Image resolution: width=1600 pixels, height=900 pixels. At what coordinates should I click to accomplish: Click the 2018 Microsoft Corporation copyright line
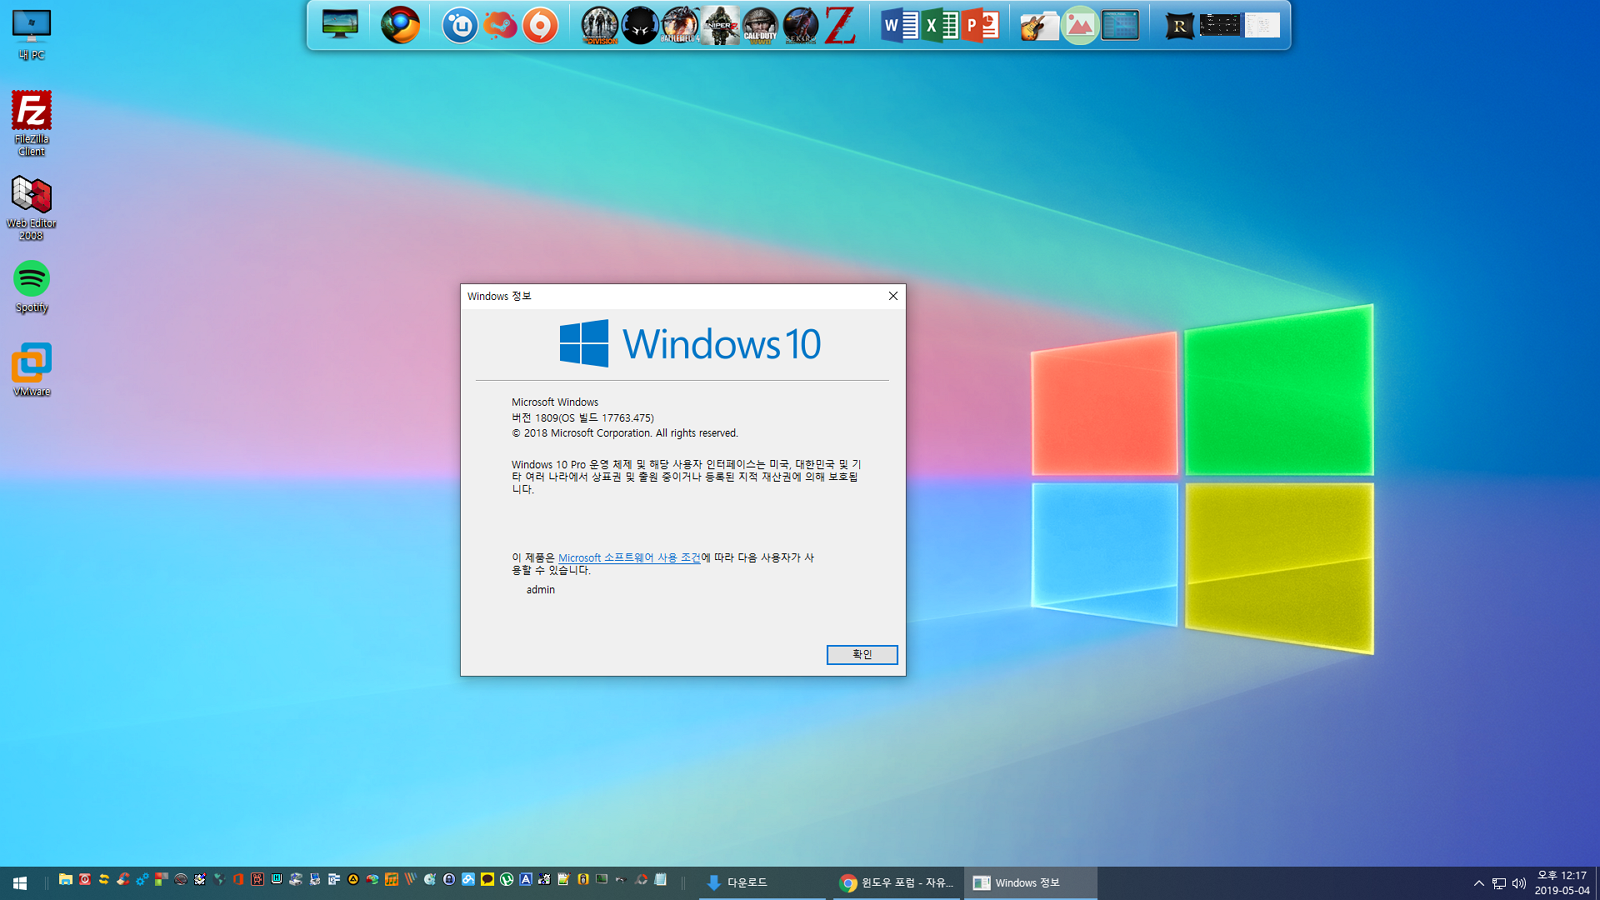pyautogui.click(x=625, y=433)
